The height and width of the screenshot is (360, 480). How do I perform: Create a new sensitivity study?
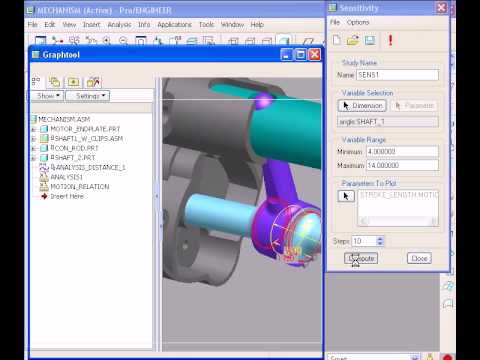pyautogui.click(x=337, y=40)
